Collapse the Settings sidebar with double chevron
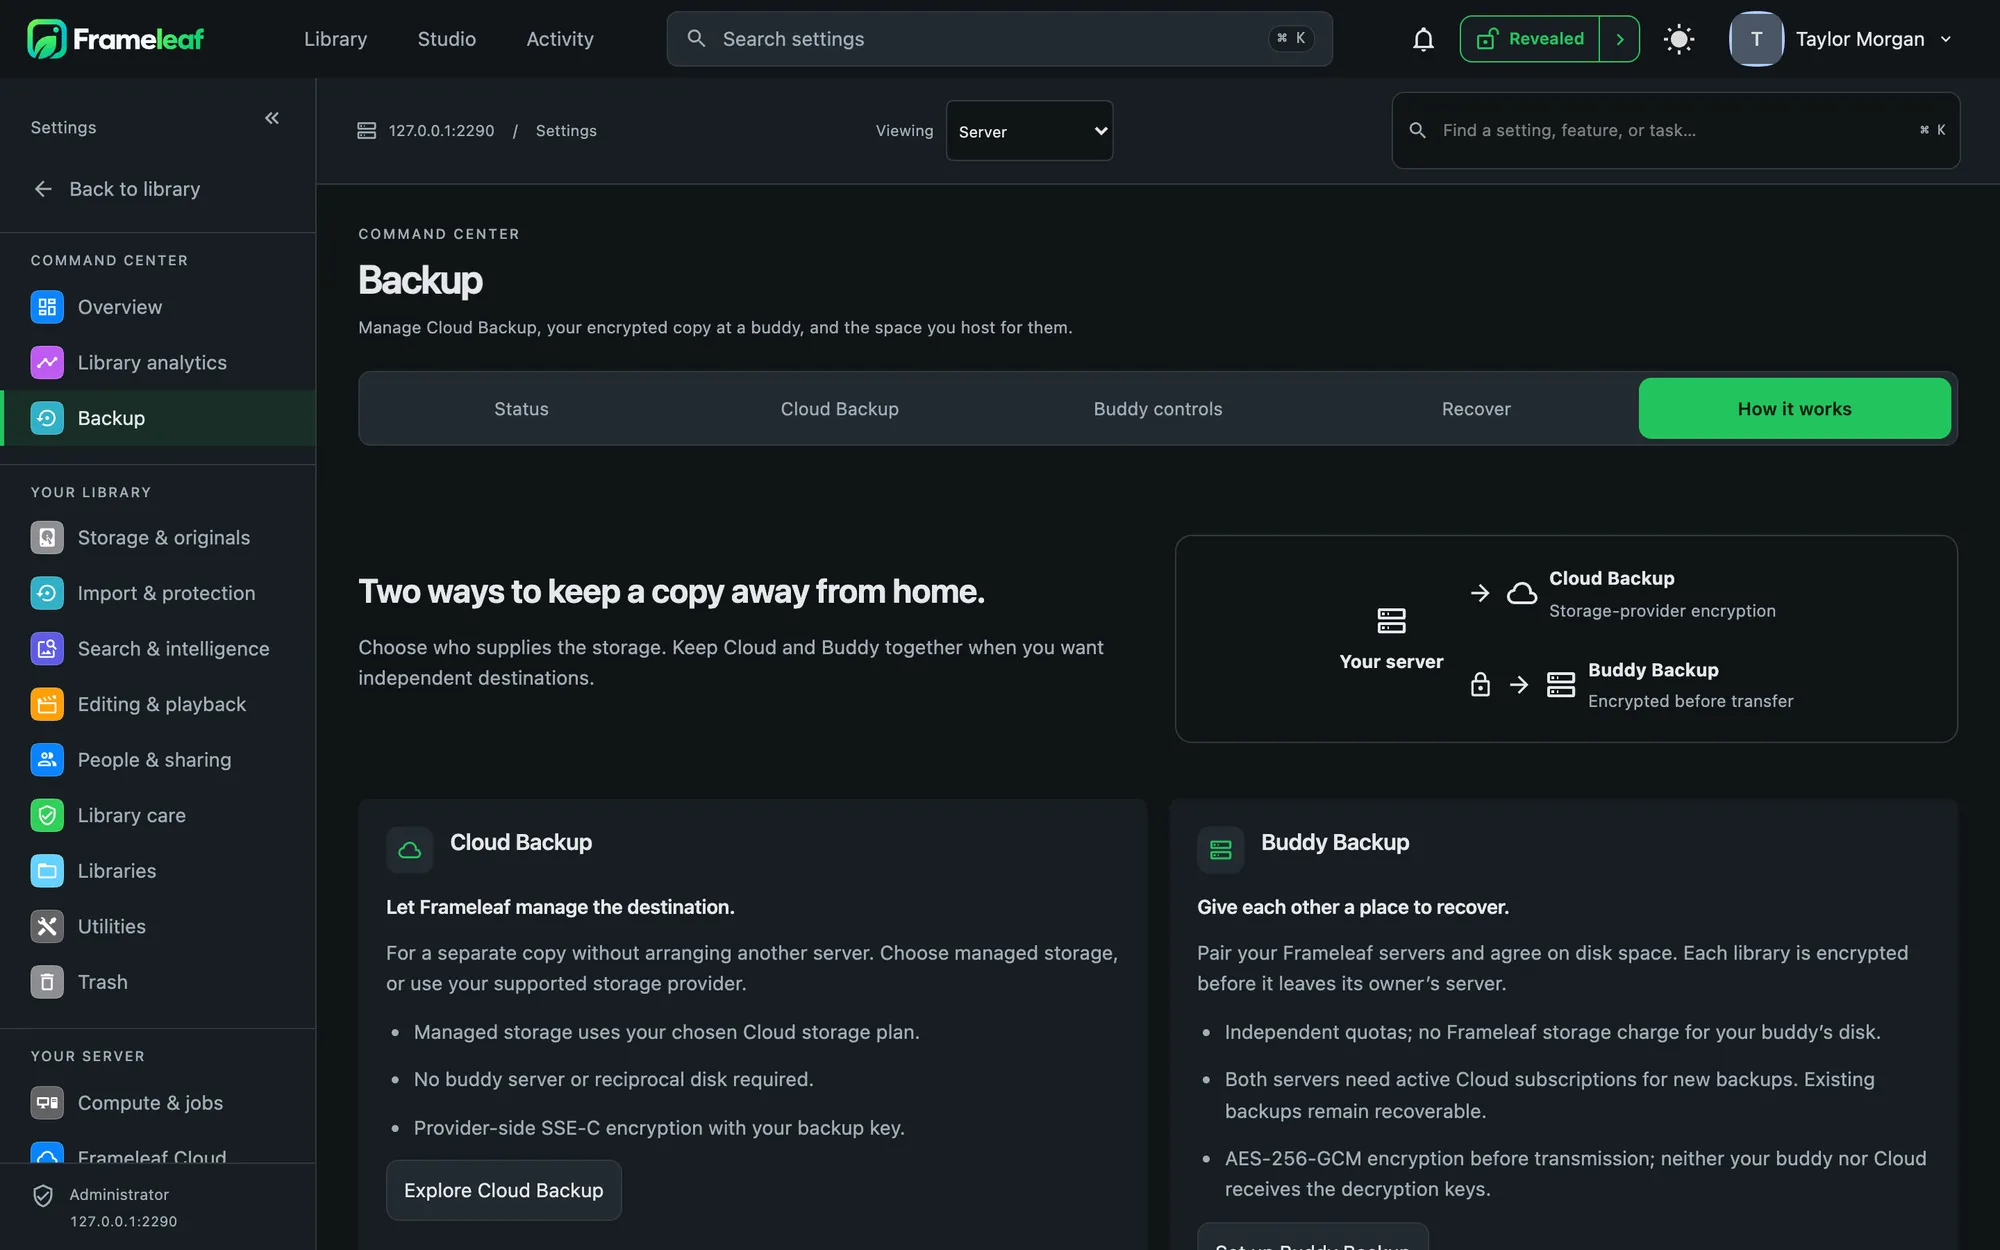 [x=272, y=118]
